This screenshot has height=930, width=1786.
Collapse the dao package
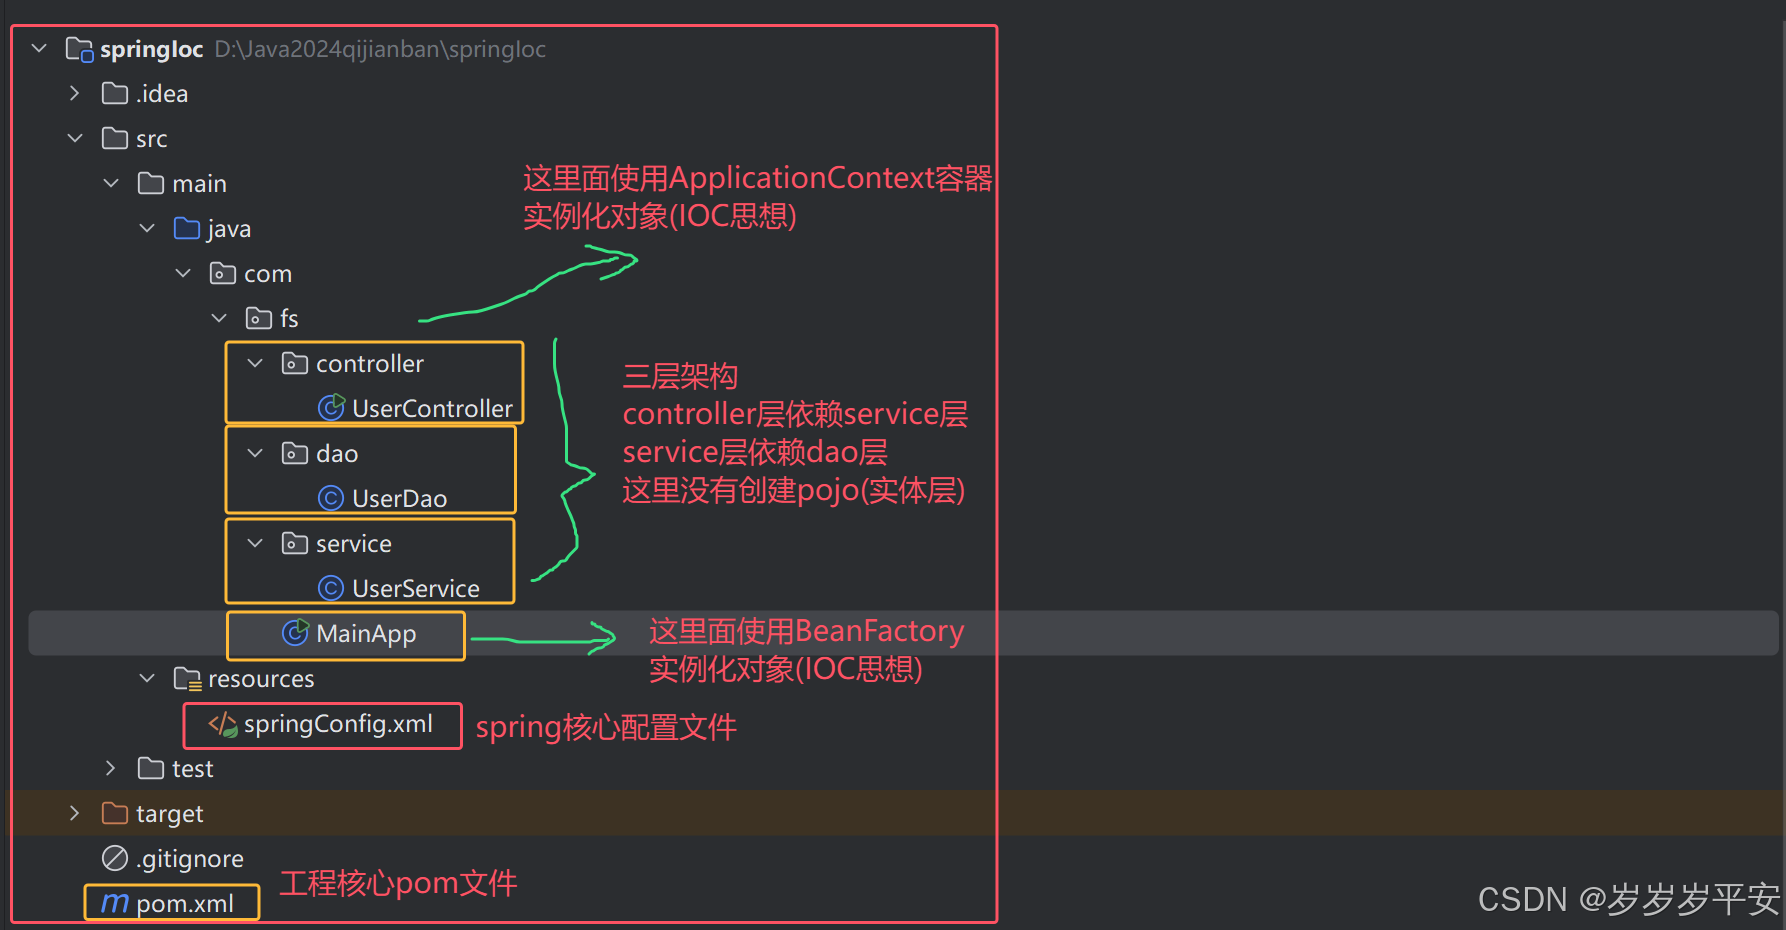coord(255,453)
